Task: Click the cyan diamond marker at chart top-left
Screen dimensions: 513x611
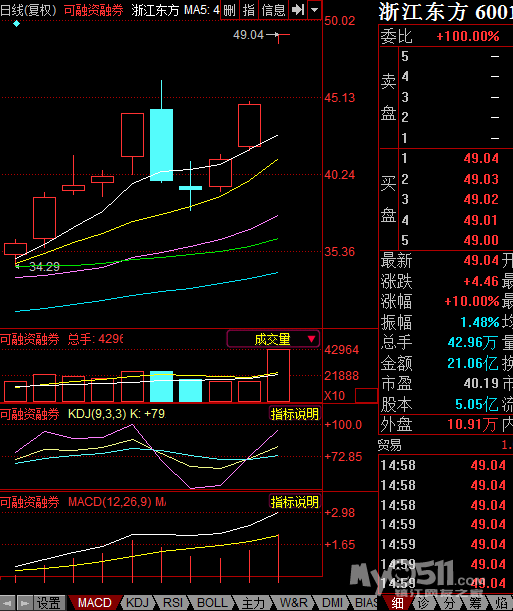Action: click(16, 24)
